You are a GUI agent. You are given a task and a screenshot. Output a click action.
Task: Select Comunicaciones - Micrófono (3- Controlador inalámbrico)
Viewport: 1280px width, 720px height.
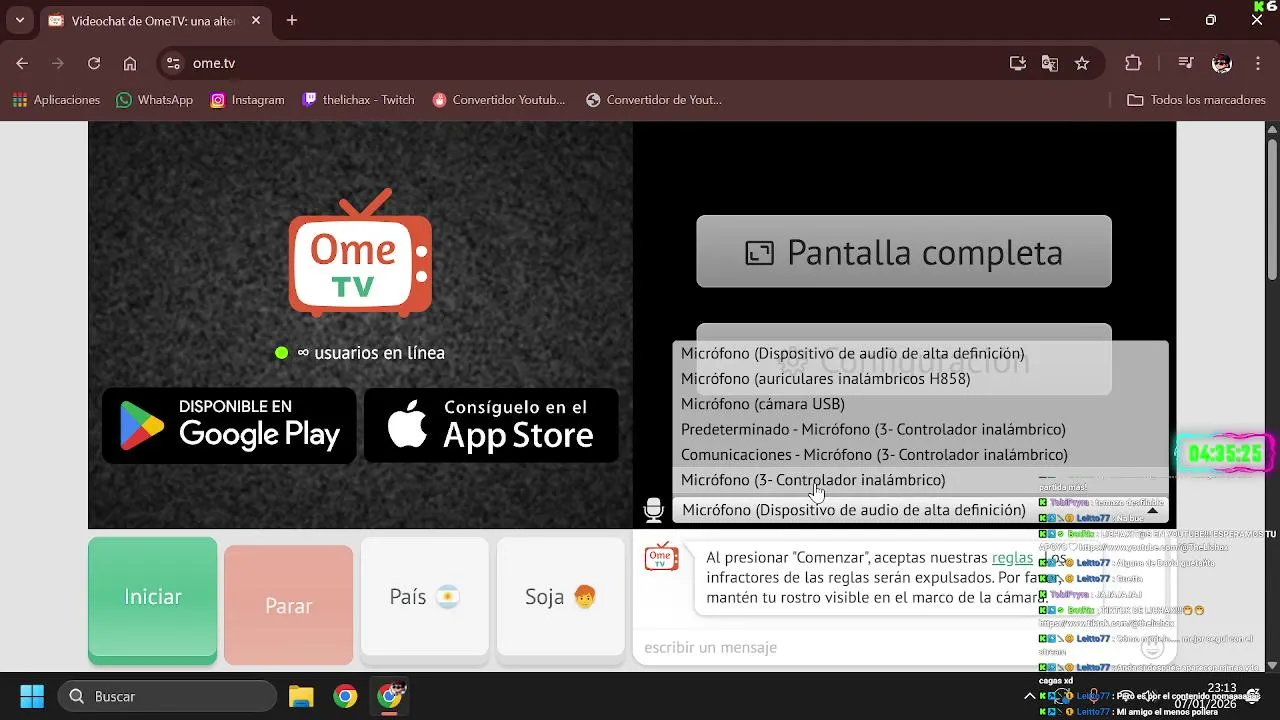pos(920,455)
